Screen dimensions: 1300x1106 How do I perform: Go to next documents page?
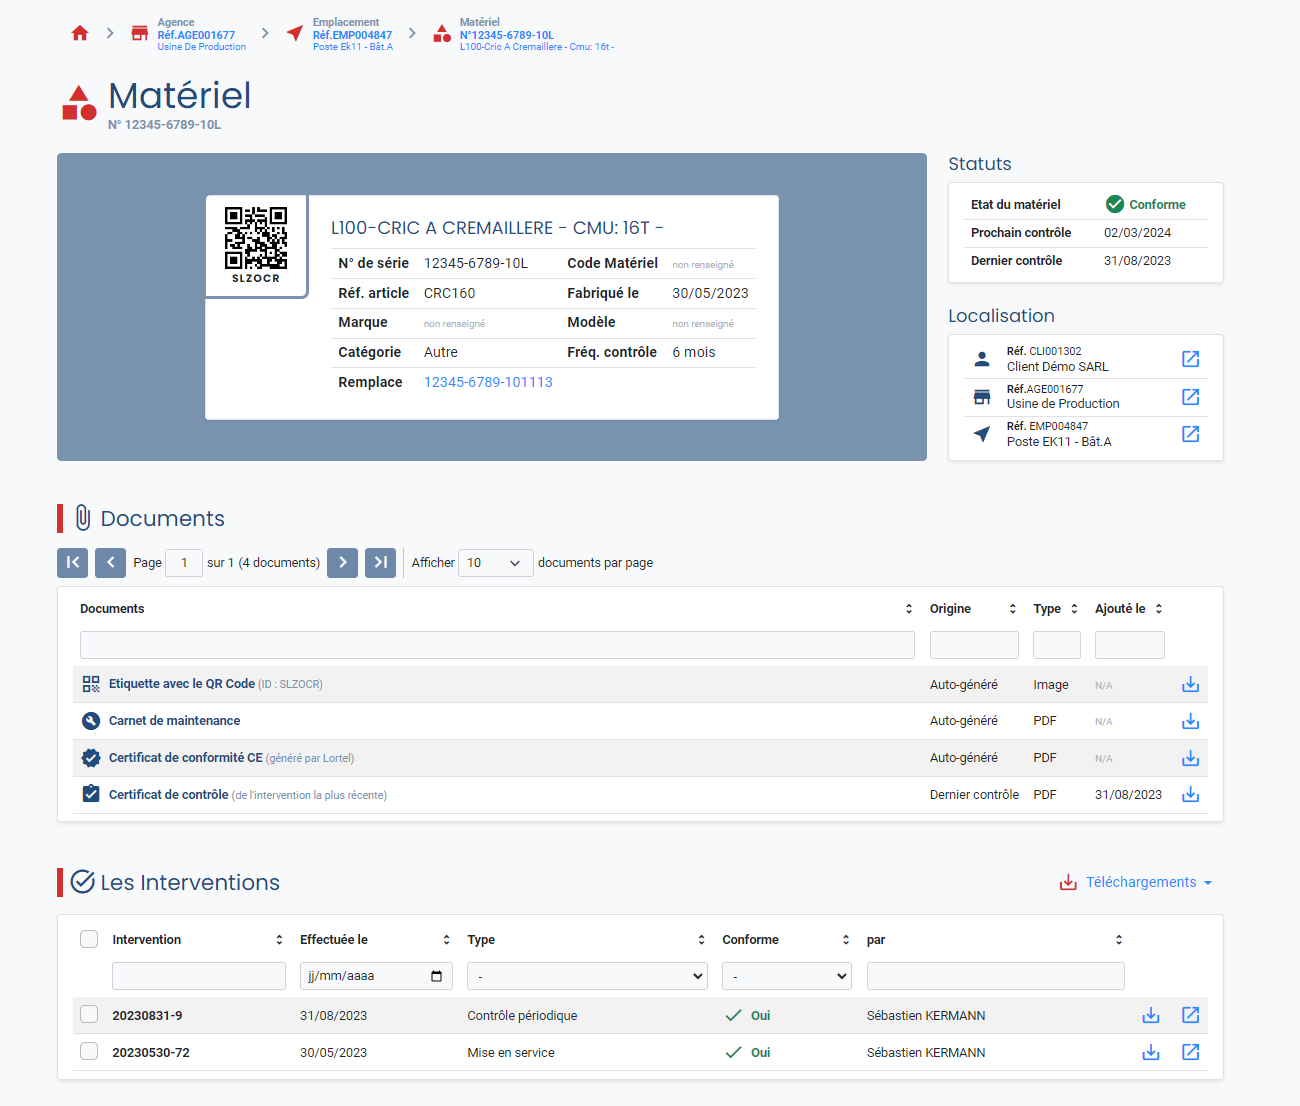pos(342,563)
